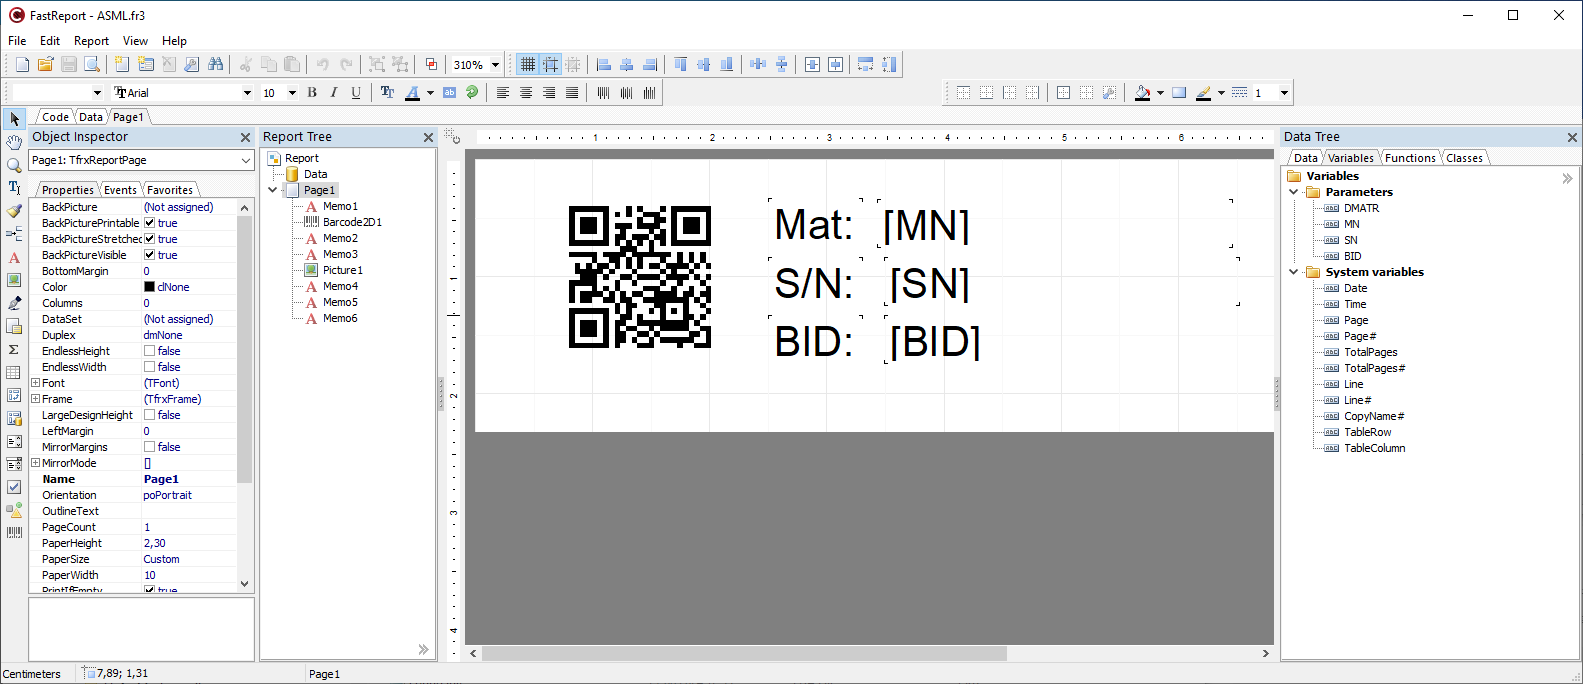
Task: Click the Find binoculars icon
Action: pos(215,65)
